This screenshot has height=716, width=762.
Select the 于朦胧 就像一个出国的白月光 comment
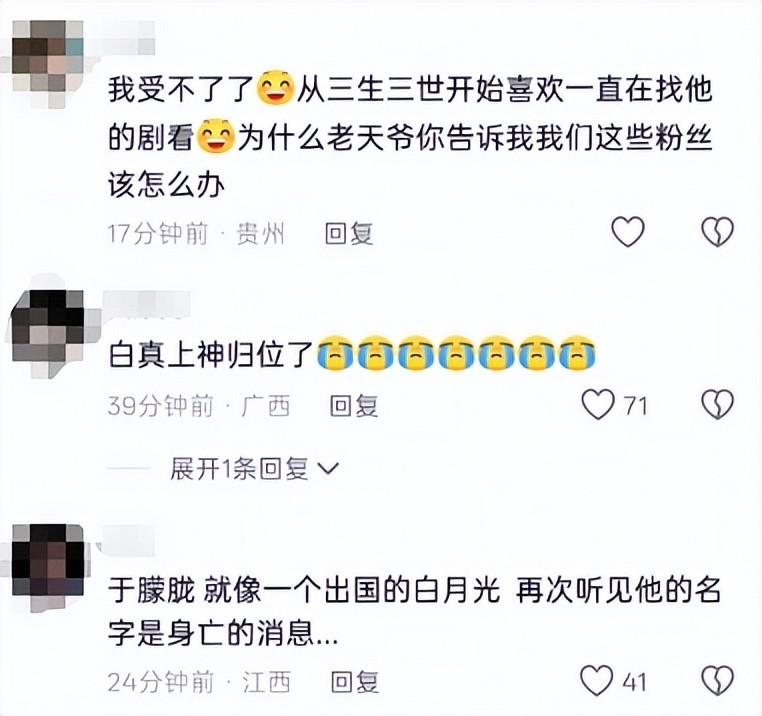coord(414,611)
